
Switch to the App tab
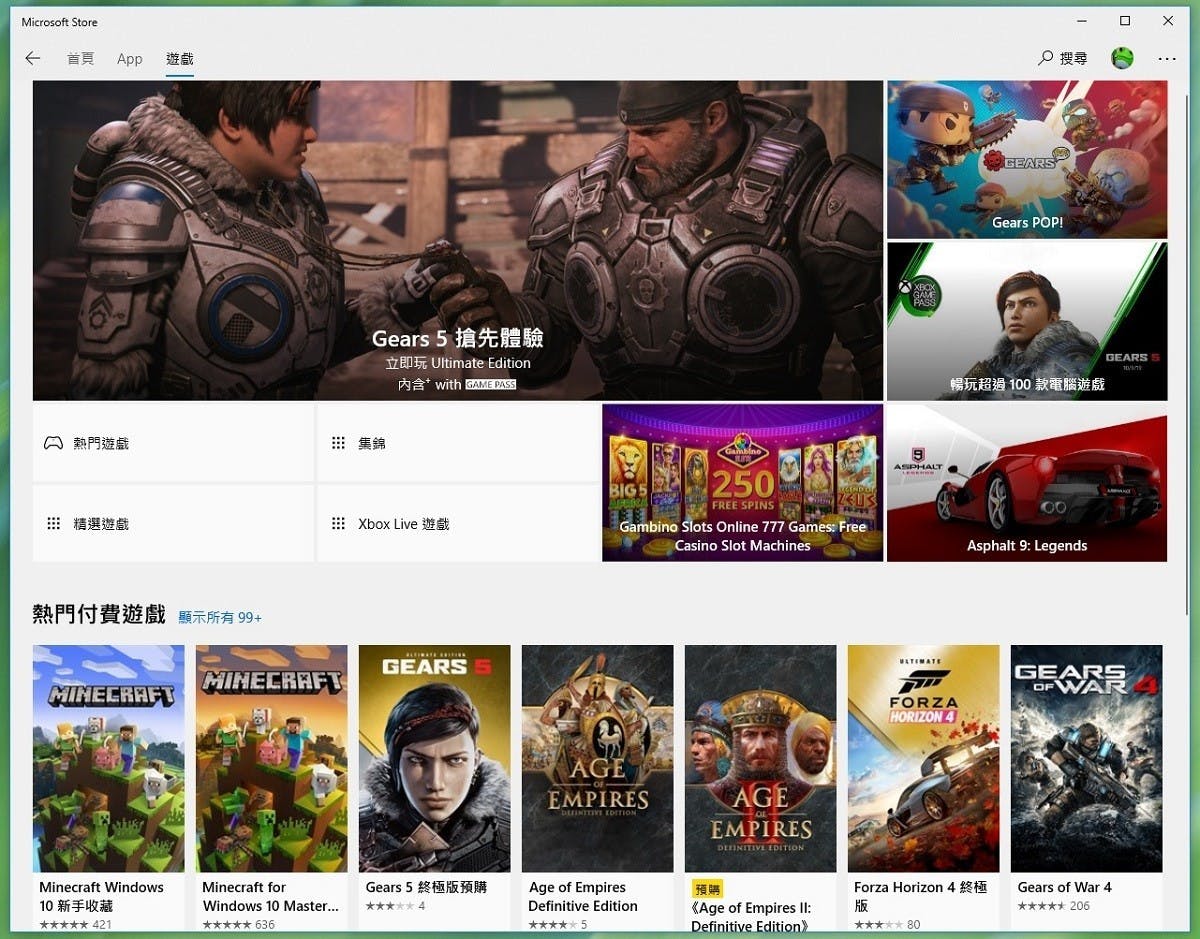tap(130, 59)
